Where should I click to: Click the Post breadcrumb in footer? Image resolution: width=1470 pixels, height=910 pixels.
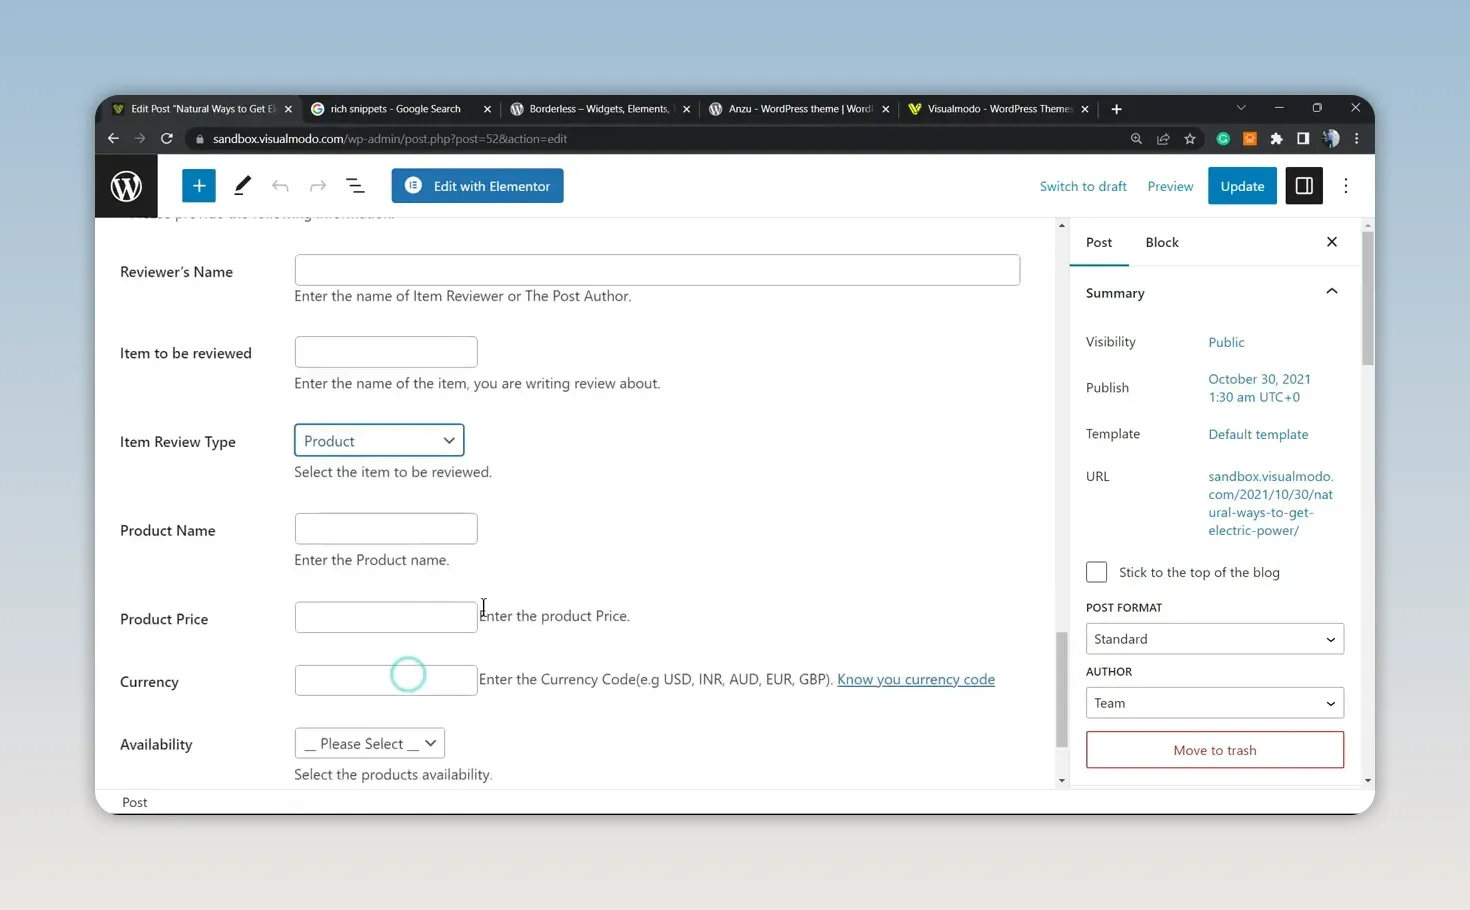point(134,802)
